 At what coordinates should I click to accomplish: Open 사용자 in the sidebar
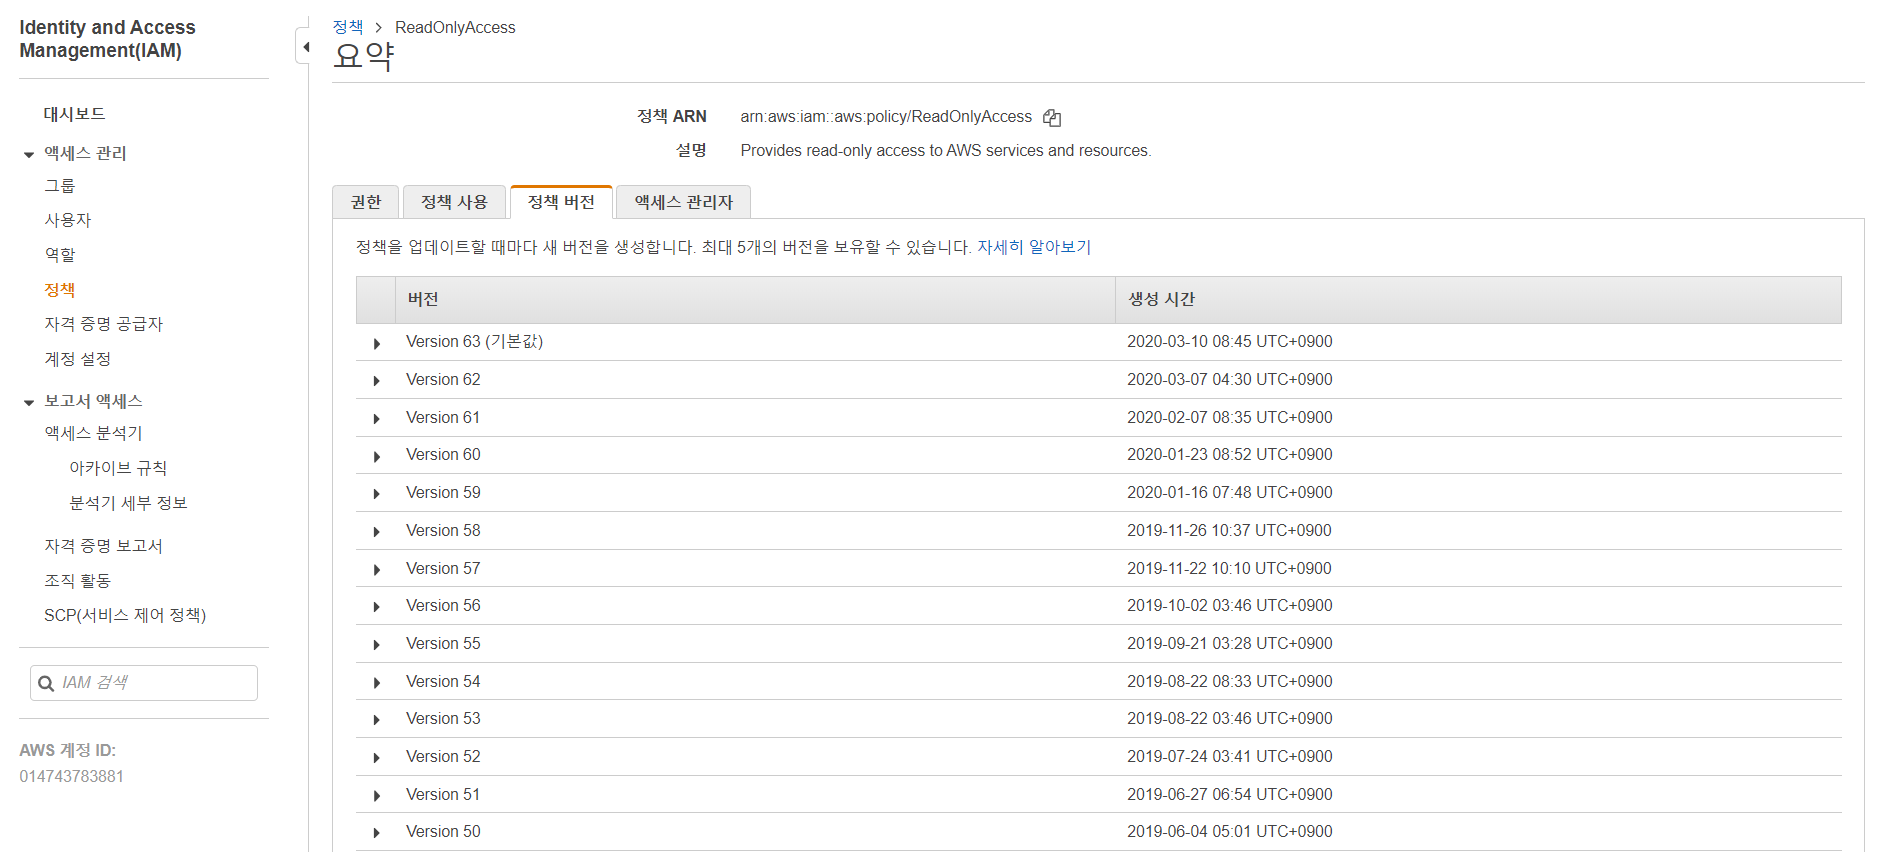pos(67,220)
